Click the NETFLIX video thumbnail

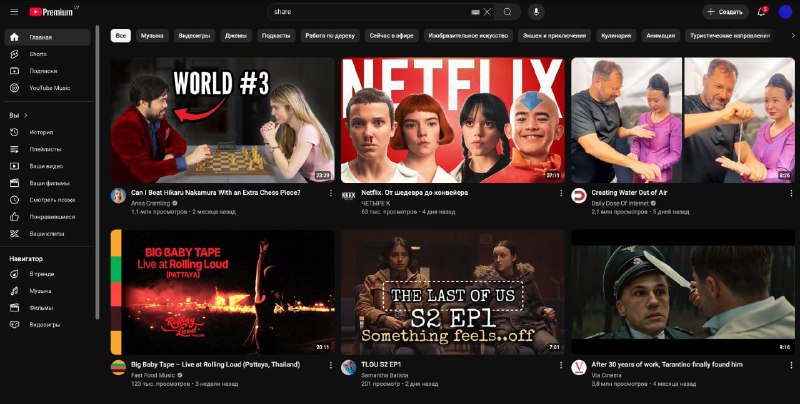tap(453, 120)
